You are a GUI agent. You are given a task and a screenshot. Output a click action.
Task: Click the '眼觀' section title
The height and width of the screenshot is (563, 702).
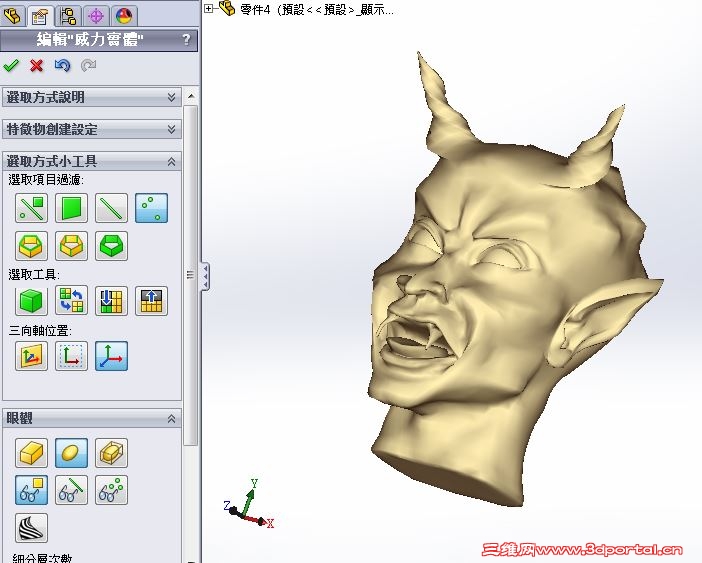(19, 419)
